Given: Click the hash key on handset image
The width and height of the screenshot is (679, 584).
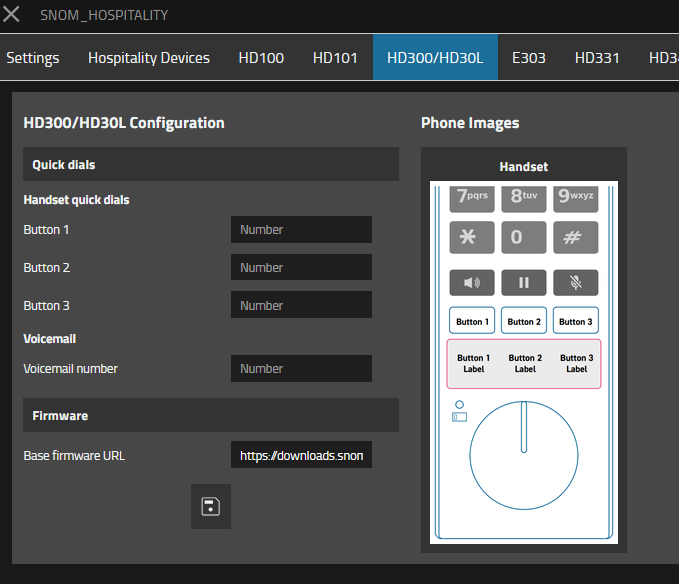Looking at the screenshot, I should (576, 237).
